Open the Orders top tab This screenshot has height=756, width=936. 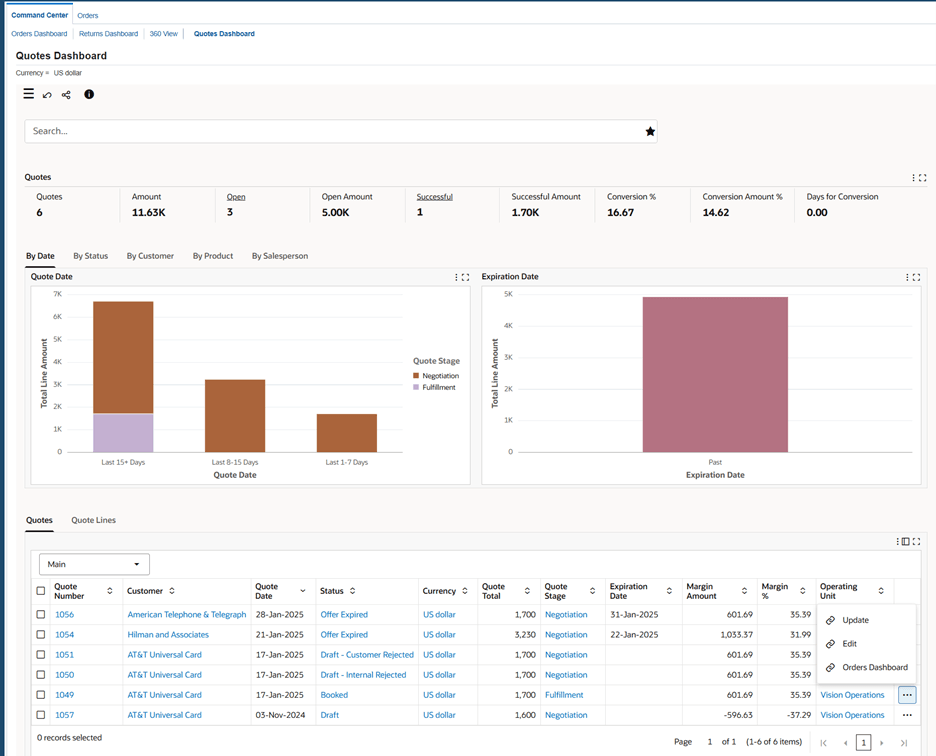pos(88,16)
